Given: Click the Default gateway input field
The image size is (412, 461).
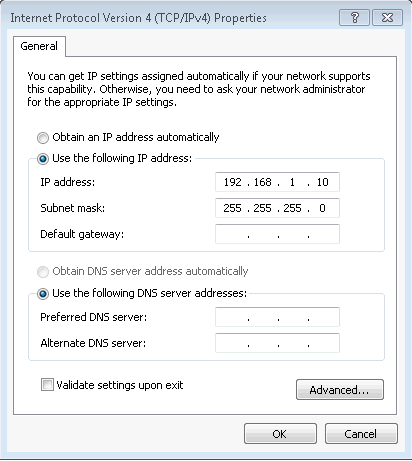Looking at the screenshot, I should [277, 234].
